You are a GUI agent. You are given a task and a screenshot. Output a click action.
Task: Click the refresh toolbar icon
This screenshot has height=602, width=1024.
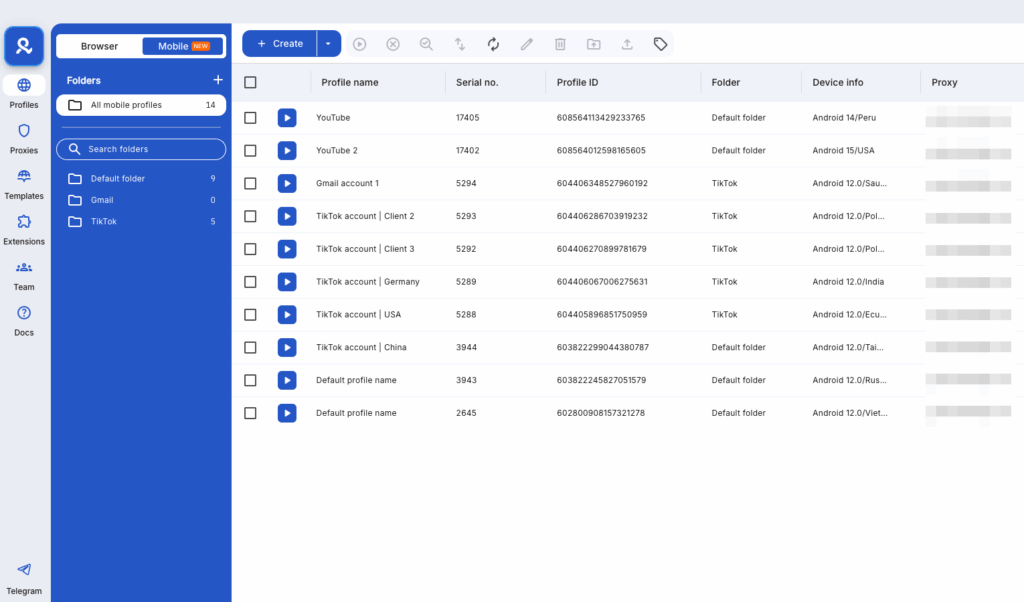pyautogui.click(x=493, y=44)
